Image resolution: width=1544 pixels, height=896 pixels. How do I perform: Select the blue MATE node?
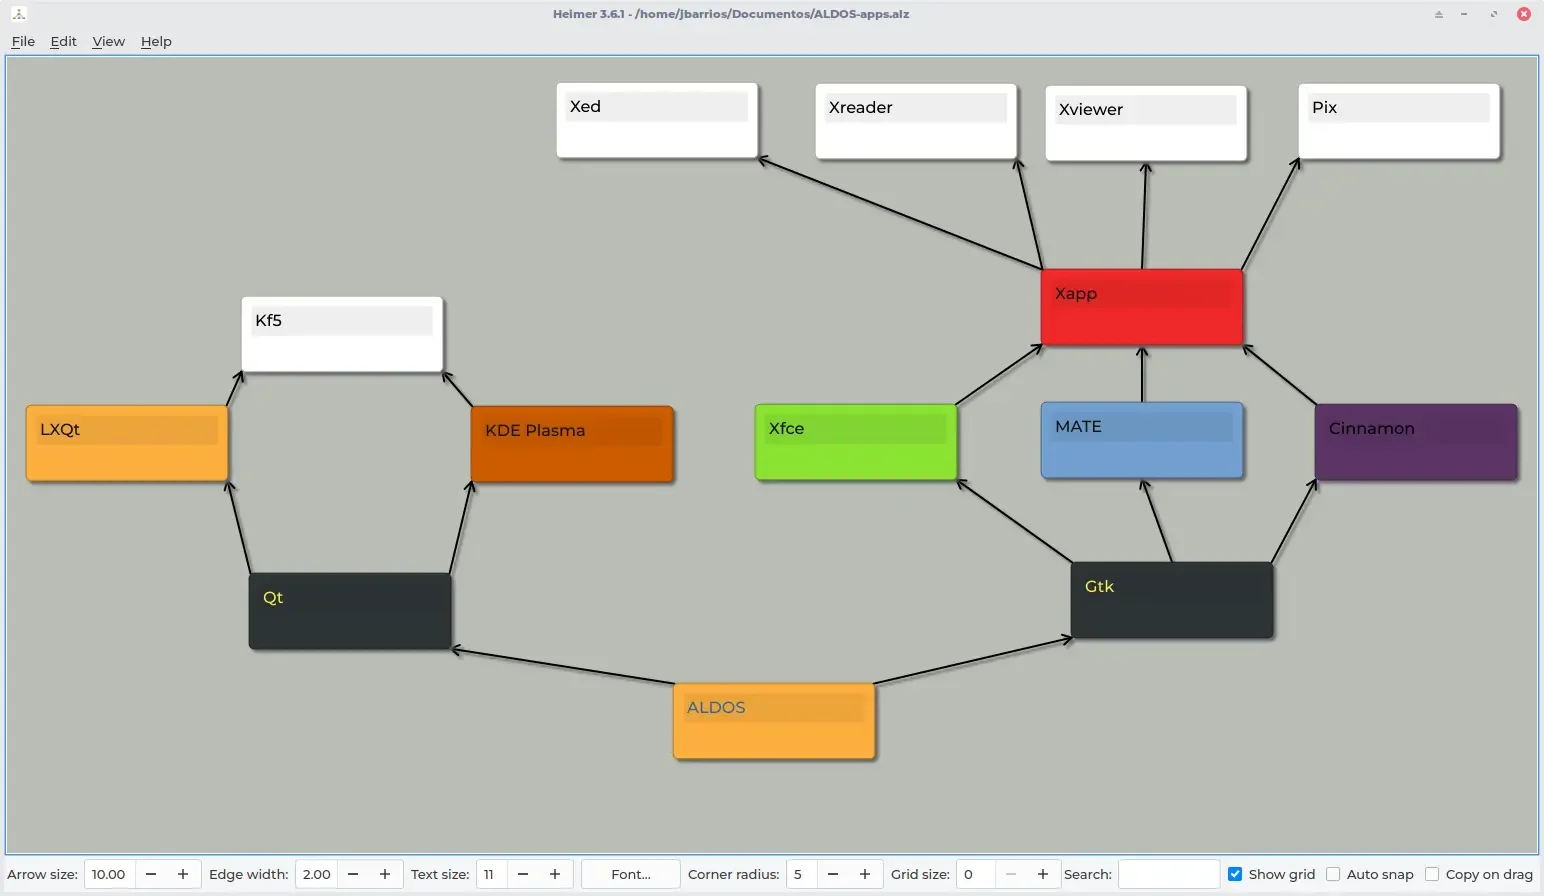pos(1142,440)
